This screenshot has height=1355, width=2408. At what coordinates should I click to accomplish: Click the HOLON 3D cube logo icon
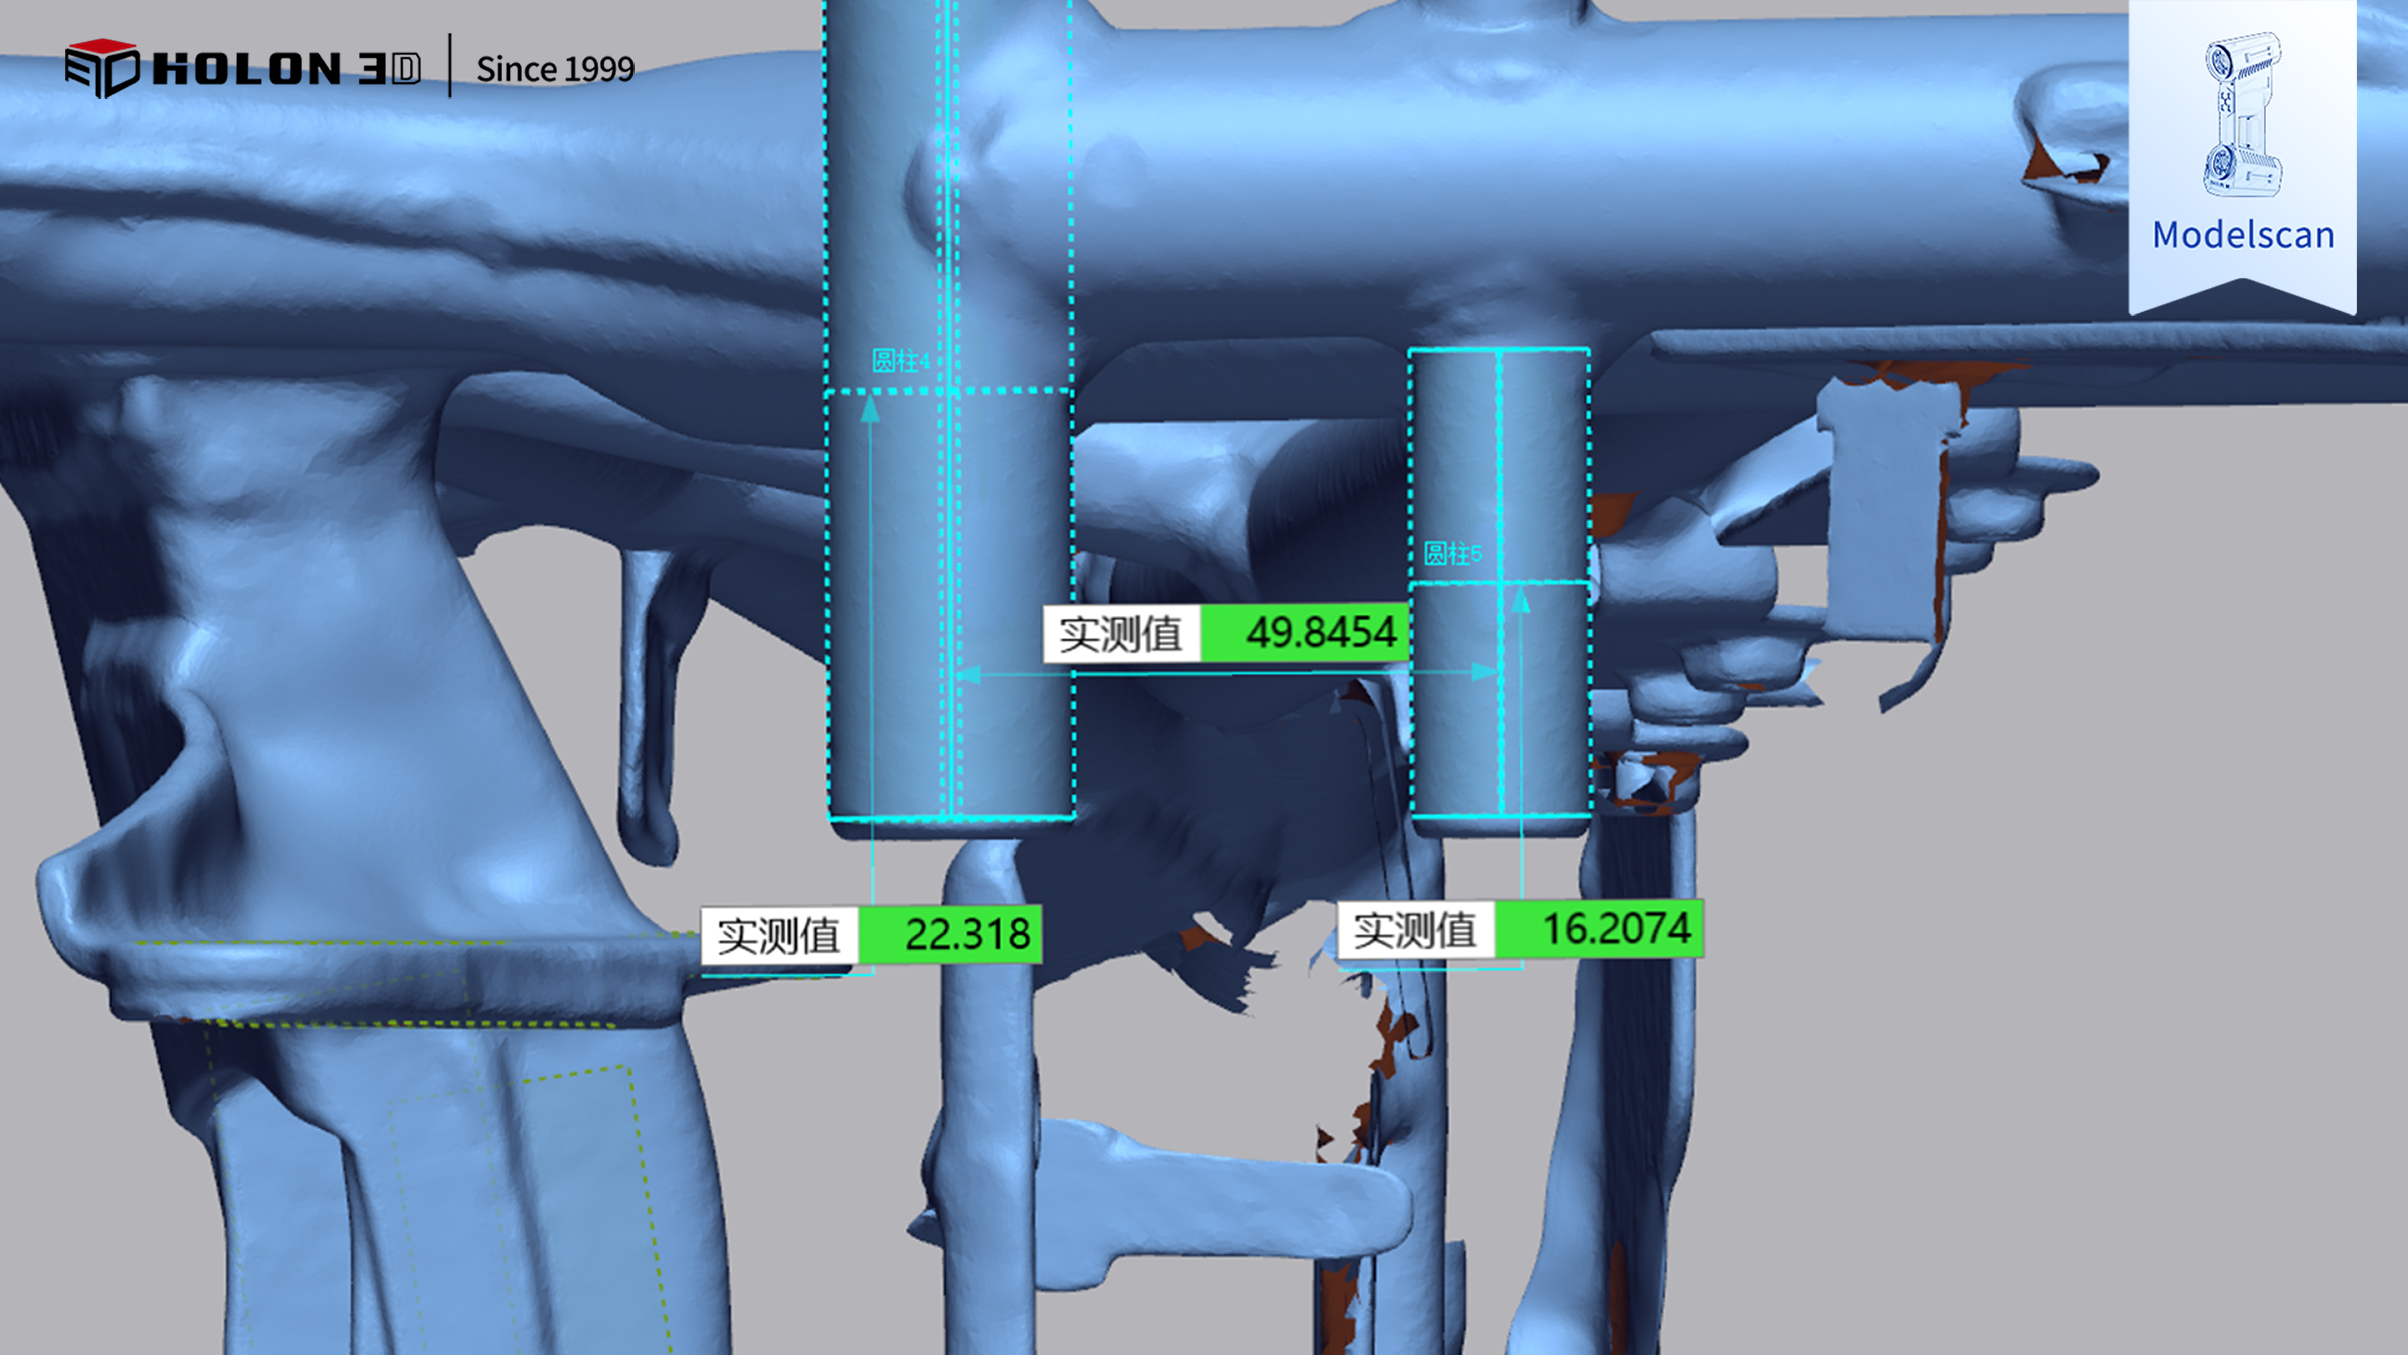pos(101,68)
